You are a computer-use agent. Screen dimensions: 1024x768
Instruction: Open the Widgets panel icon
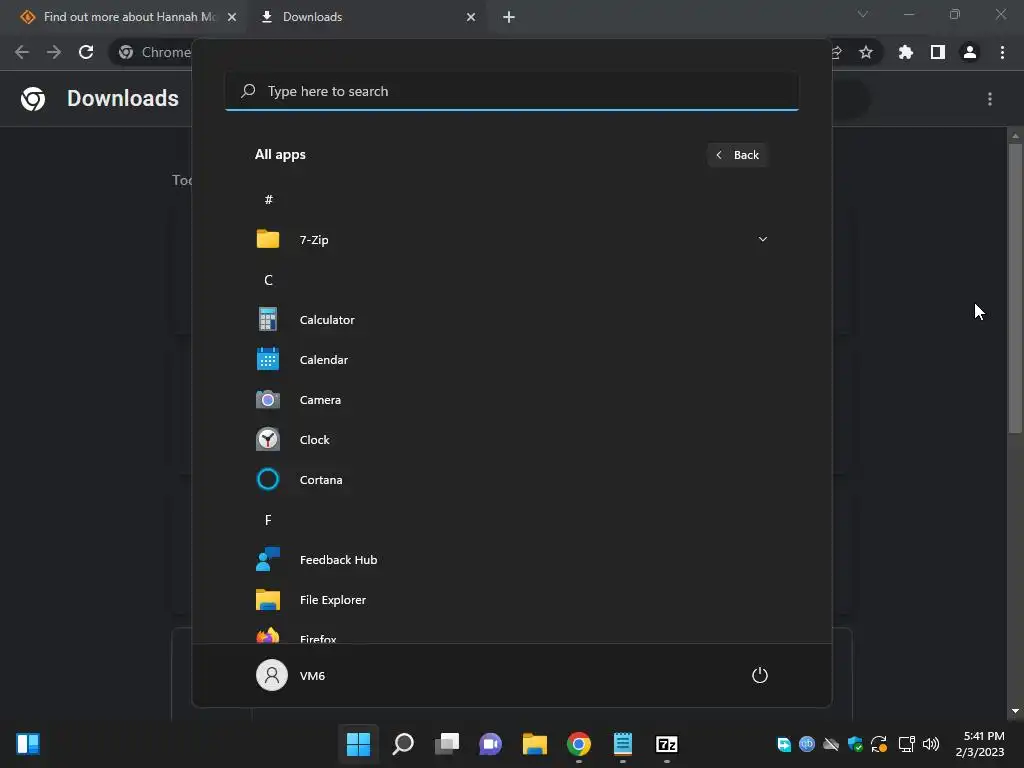click(28, 744)
